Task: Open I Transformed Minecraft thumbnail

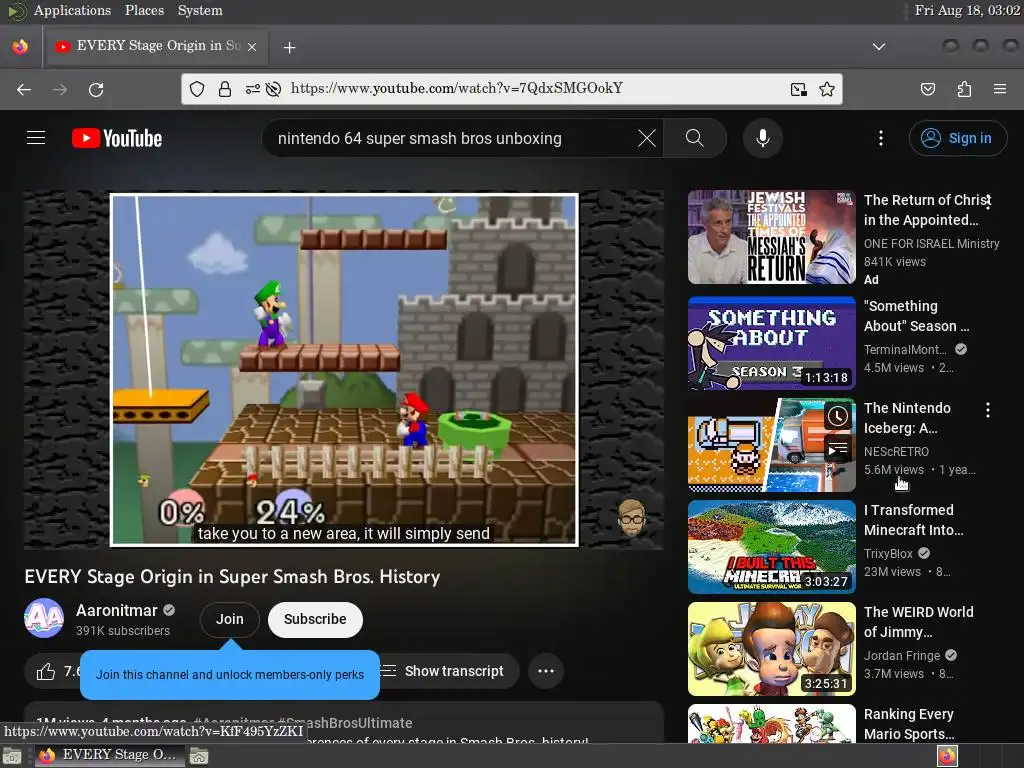Action: pyautogui.click(x=771, y=547)
